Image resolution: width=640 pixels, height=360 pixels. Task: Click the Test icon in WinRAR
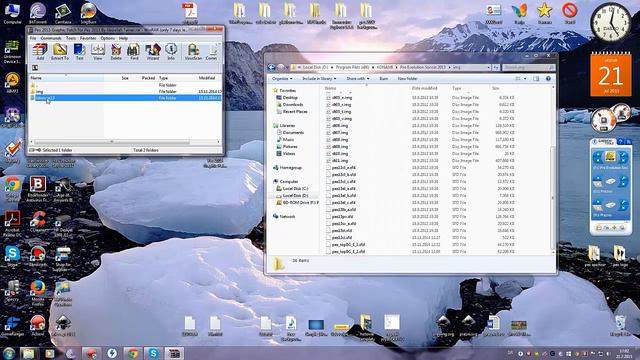pyautogui.click(x=79, y=51)
